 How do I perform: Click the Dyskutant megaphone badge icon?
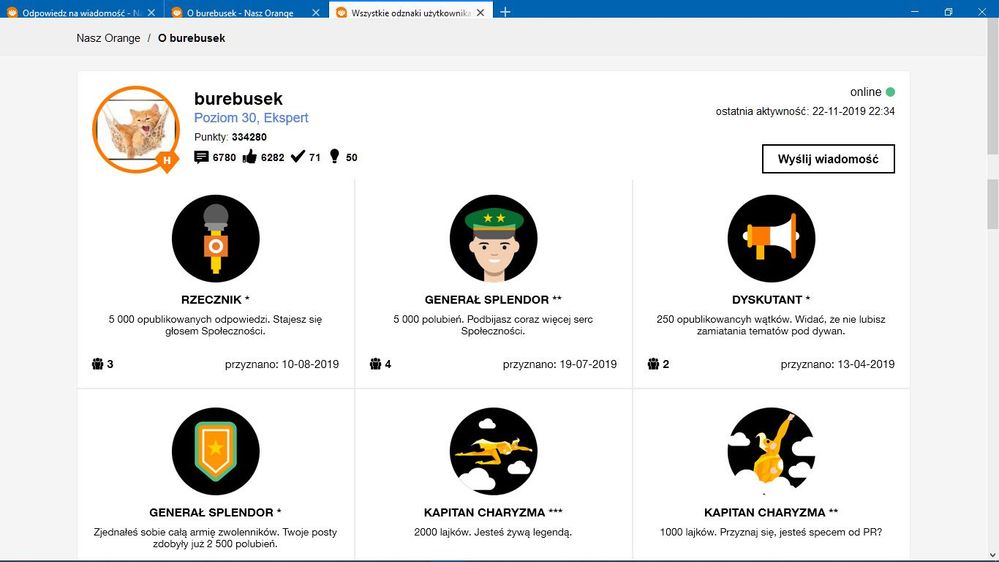771,238
